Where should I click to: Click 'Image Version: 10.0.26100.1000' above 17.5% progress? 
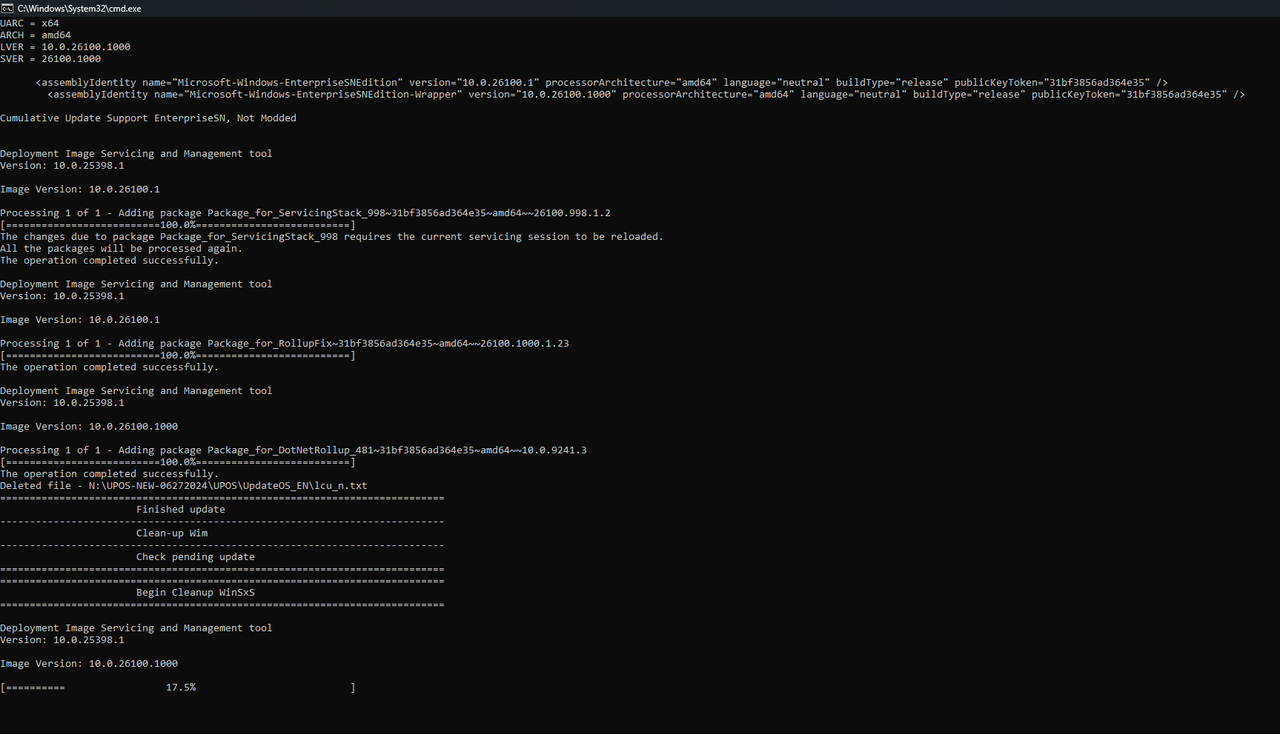(x=89, y=663)
